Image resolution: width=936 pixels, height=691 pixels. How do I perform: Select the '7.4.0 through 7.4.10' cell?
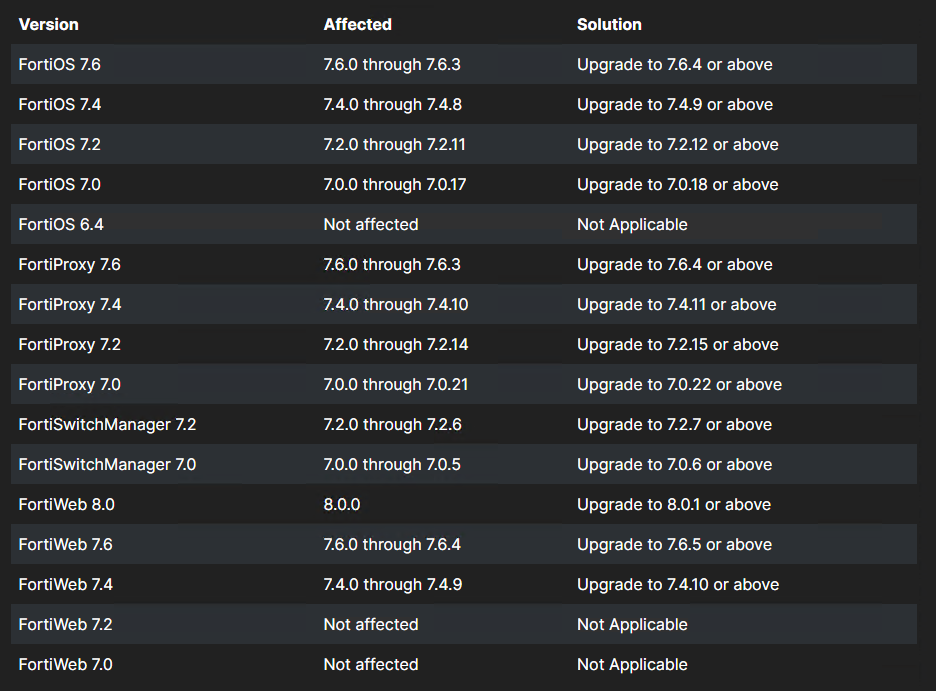[x=395, y=304]
